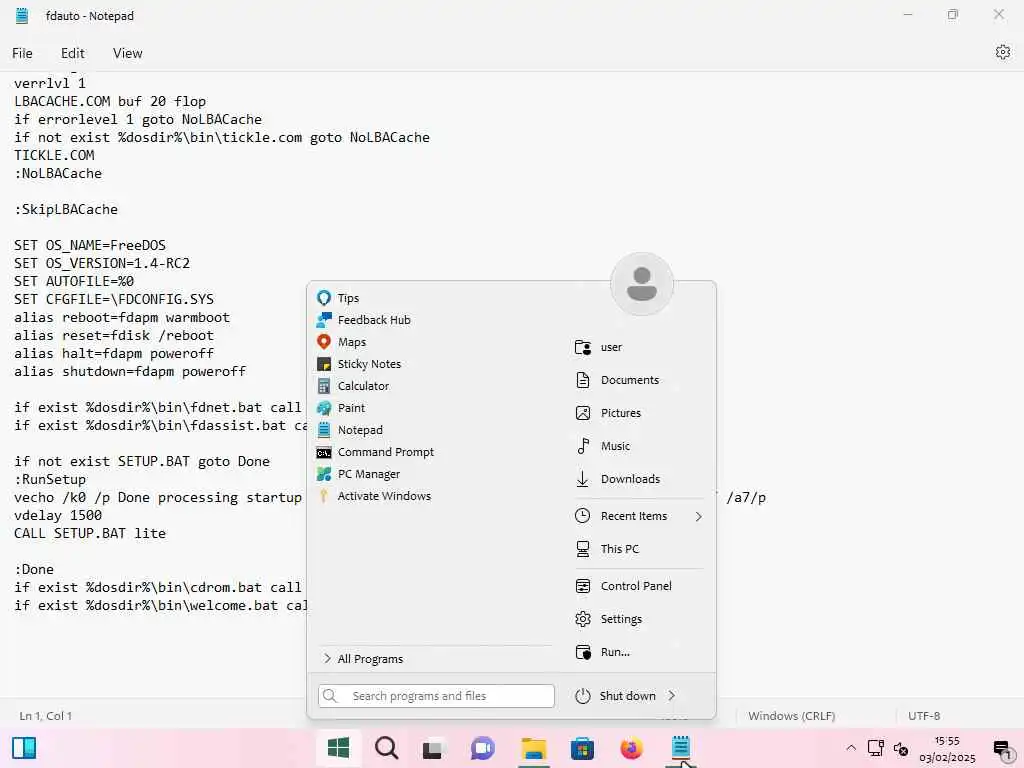
Task: Open Downloads folder
Action: [x=618, y=479]
